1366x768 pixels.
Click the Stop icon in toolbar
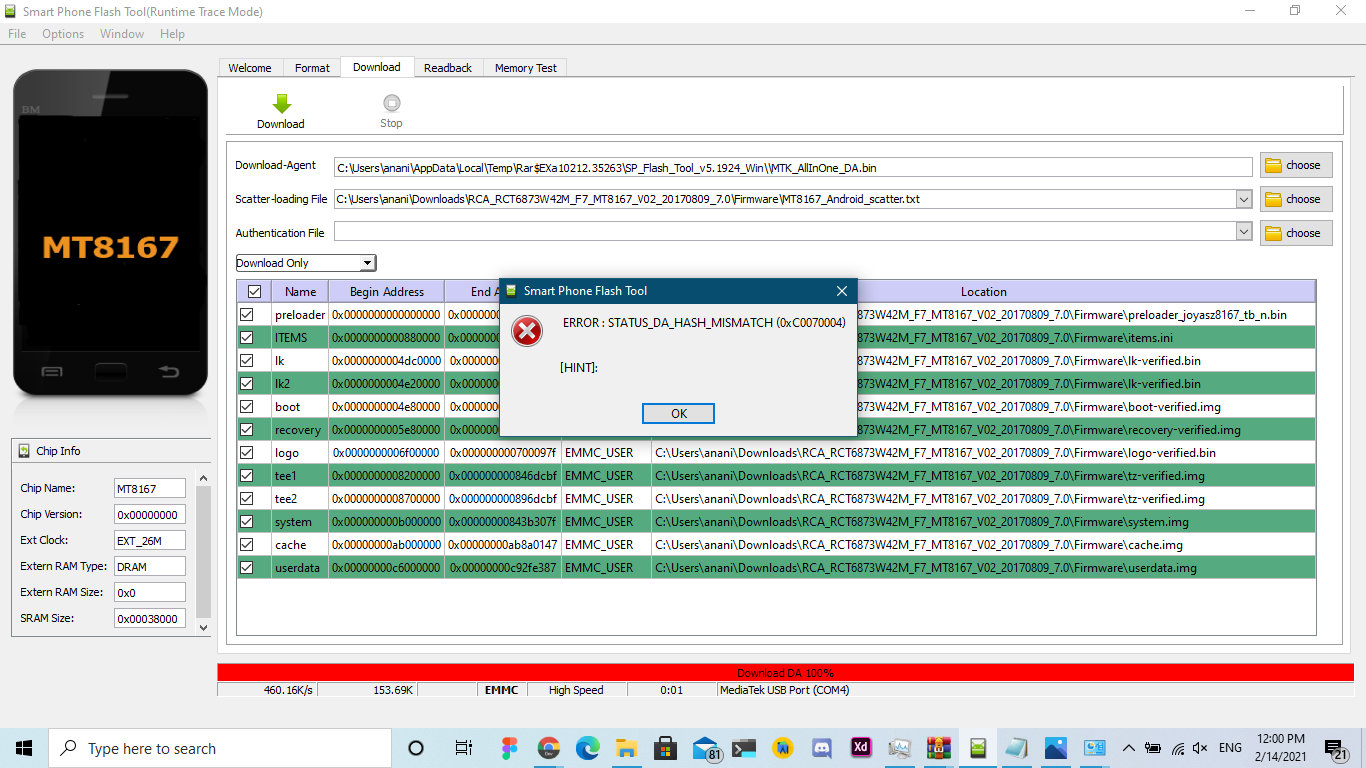point(391,103)
